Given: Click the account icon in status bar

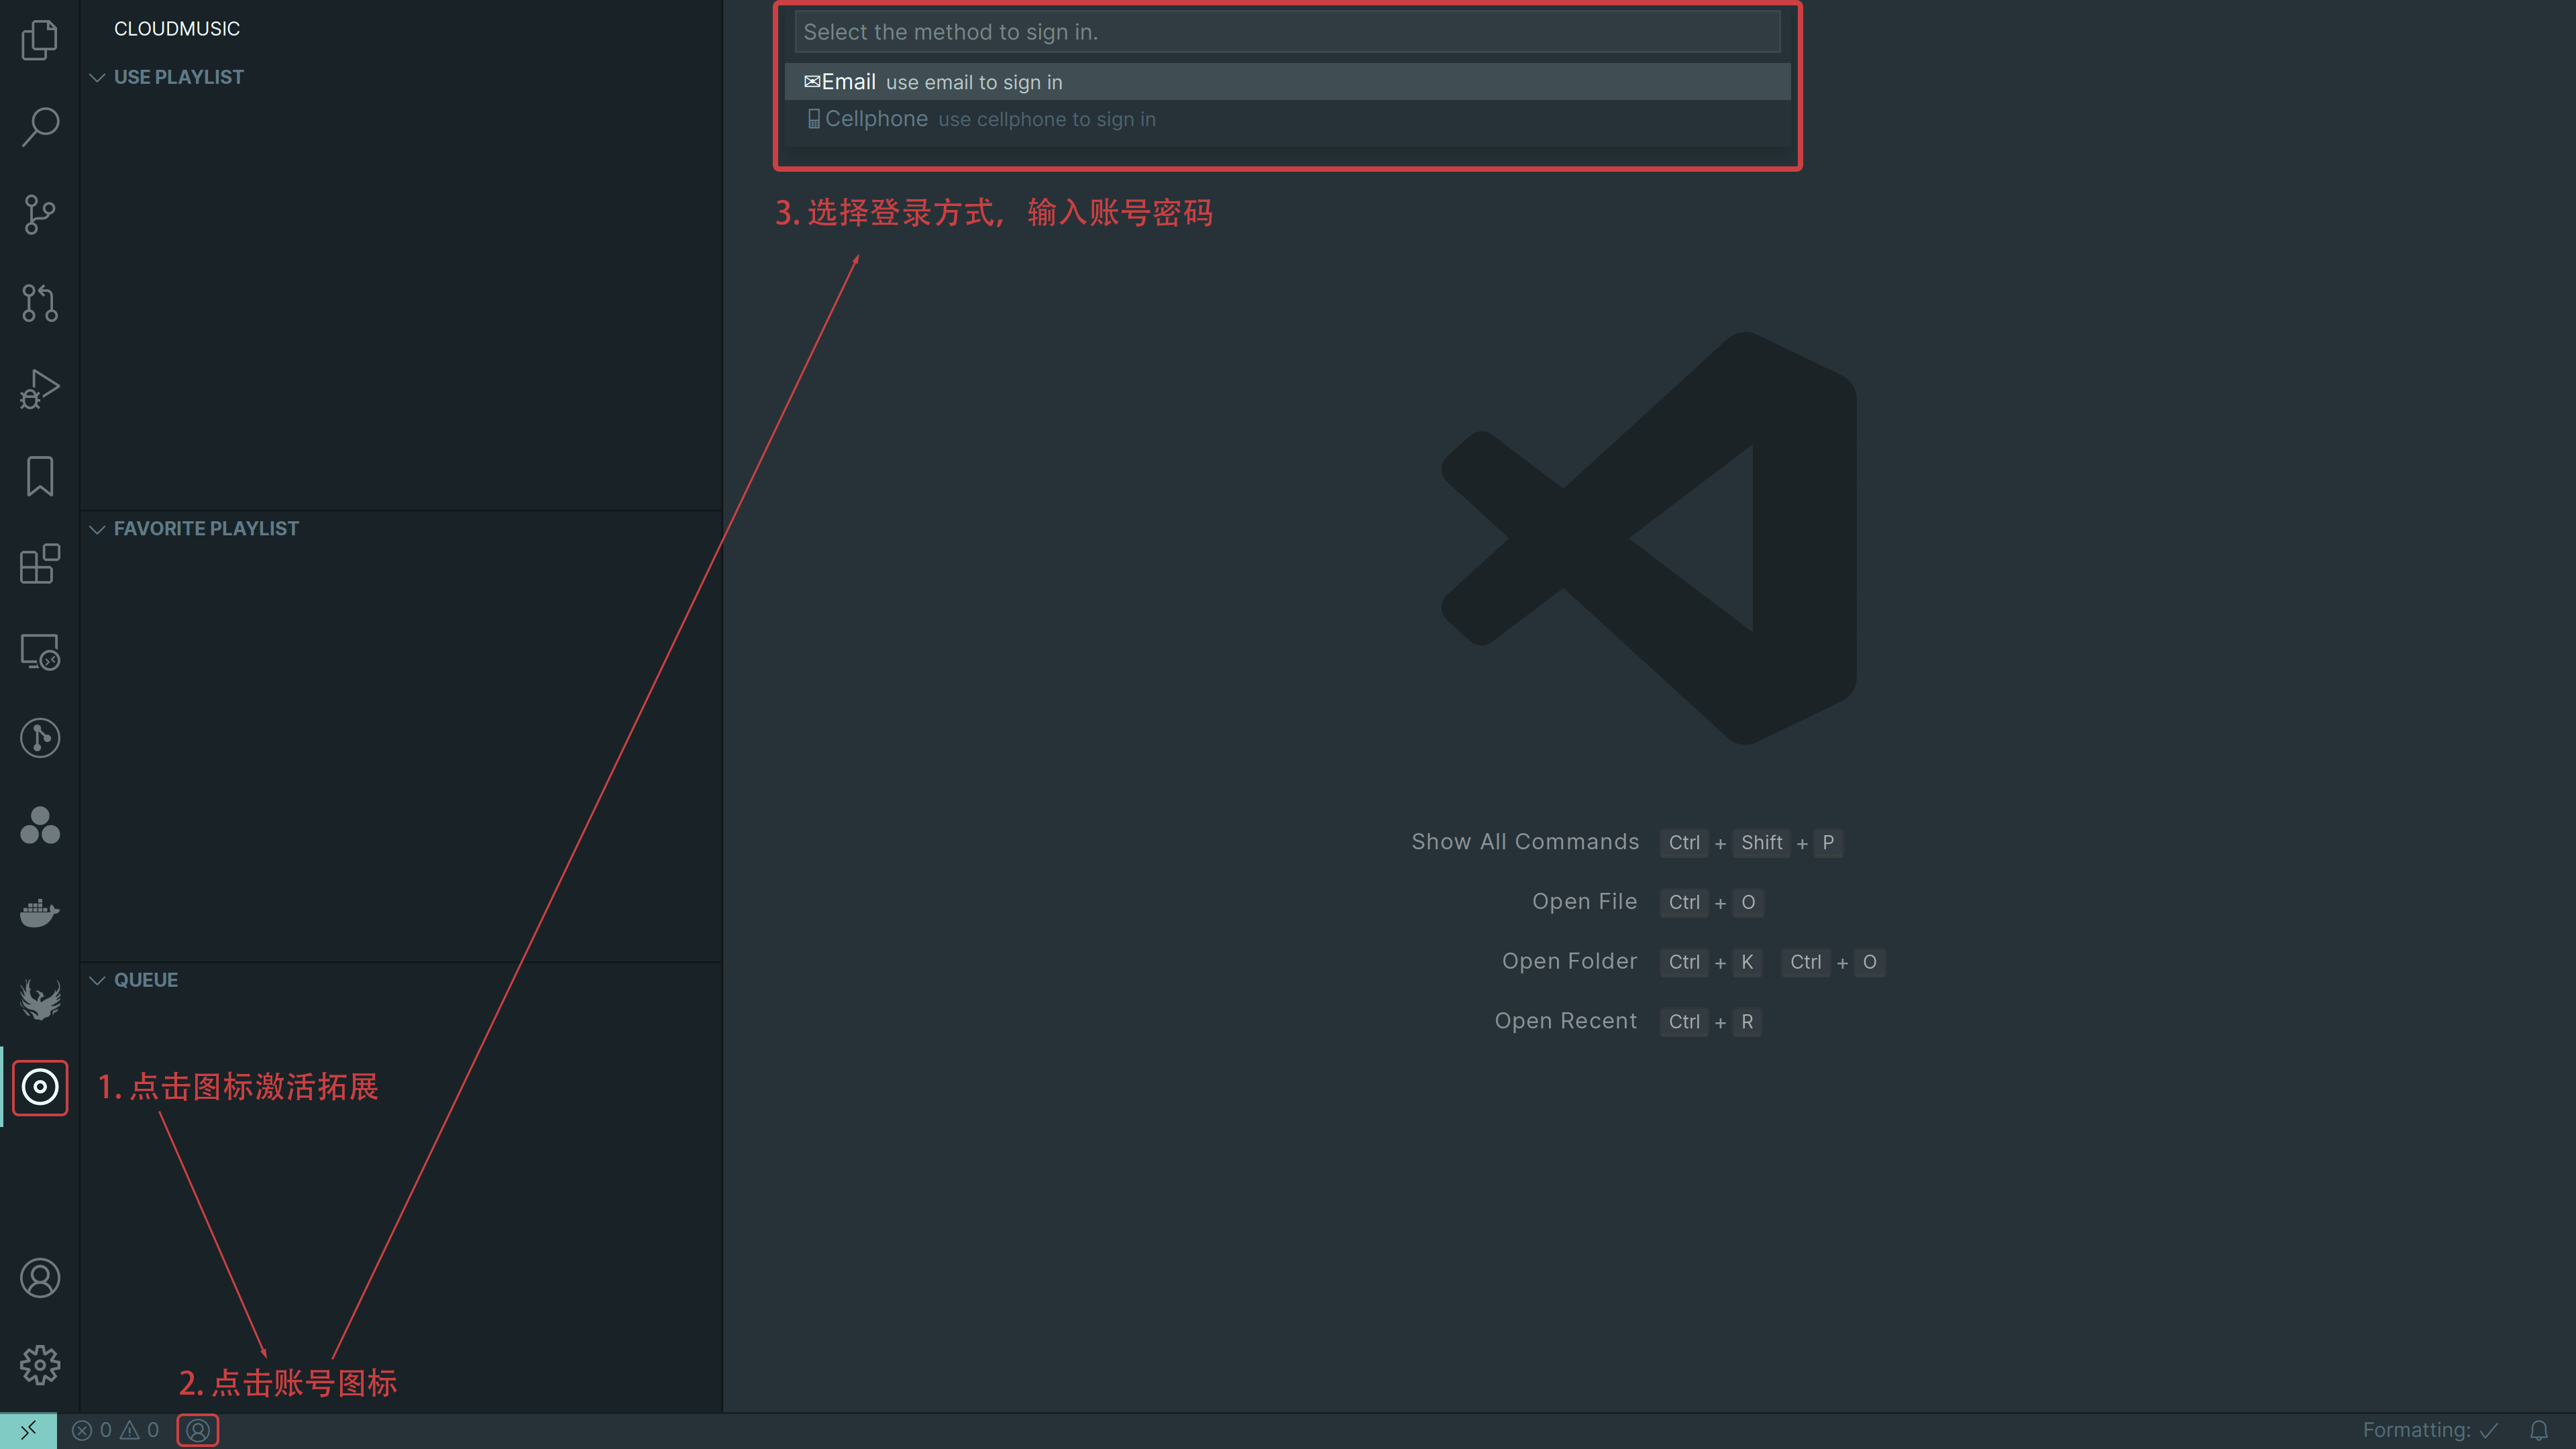Looking at the screenshot, I should [x=198, y=1430].
